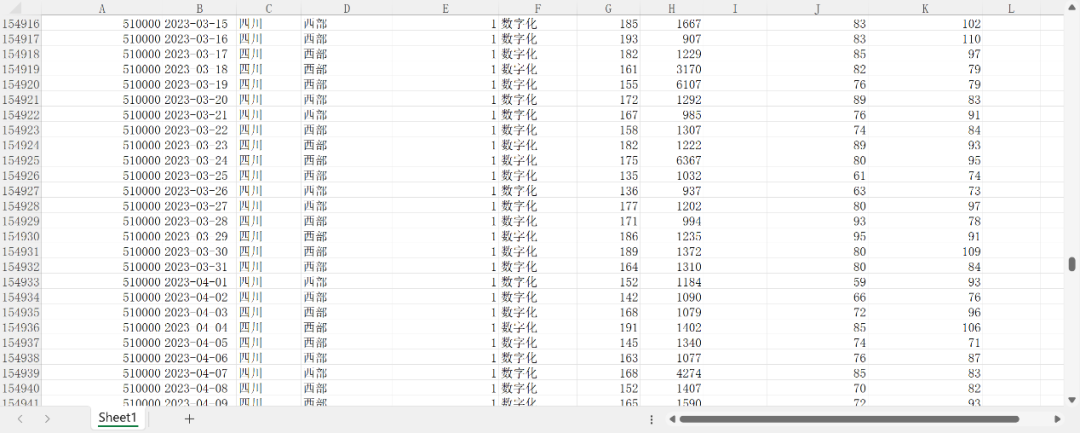Select column A header
The width and height of the screenshot is (1080, 433).
coord(103,8)
